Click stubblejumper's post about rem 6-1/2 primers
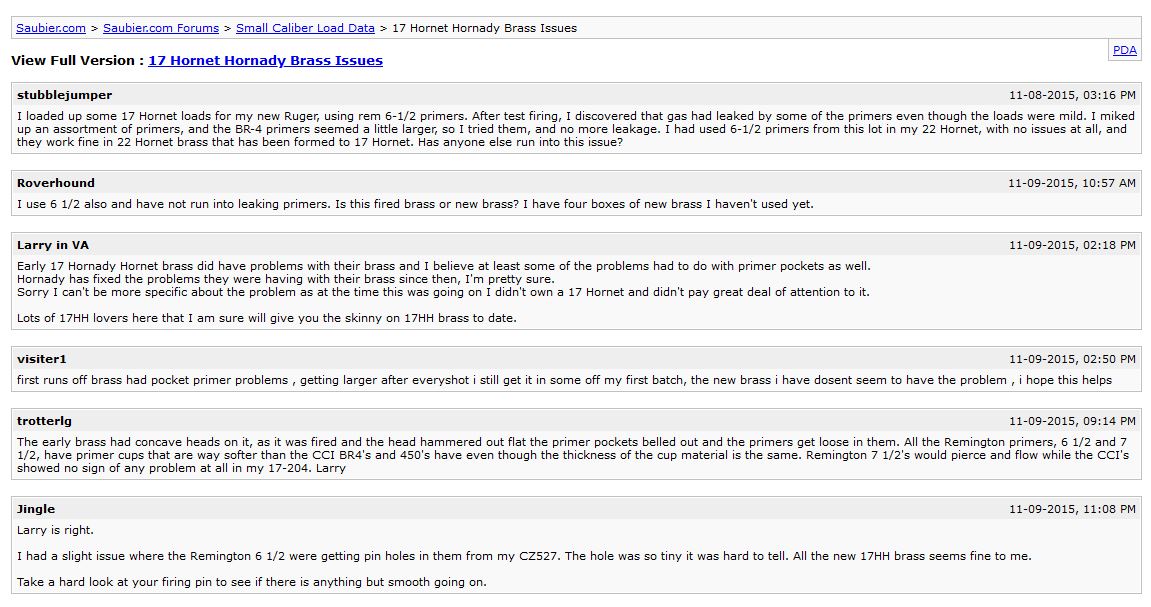Image resolution: width=1151 pixels, height=607 pixels. pyautogui.click(x=576, y=129)
